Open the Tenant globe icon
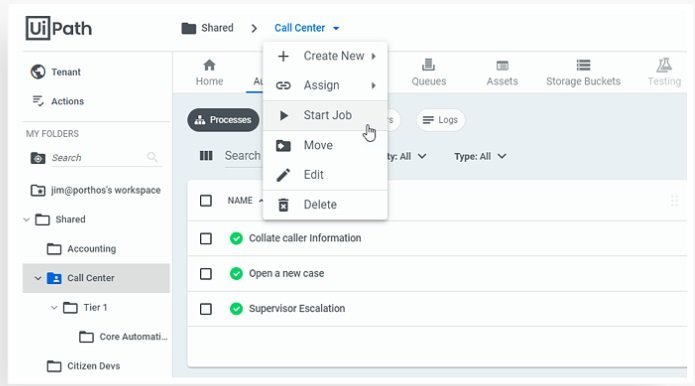This screenshot has width=695, height=386. point(38,72)
